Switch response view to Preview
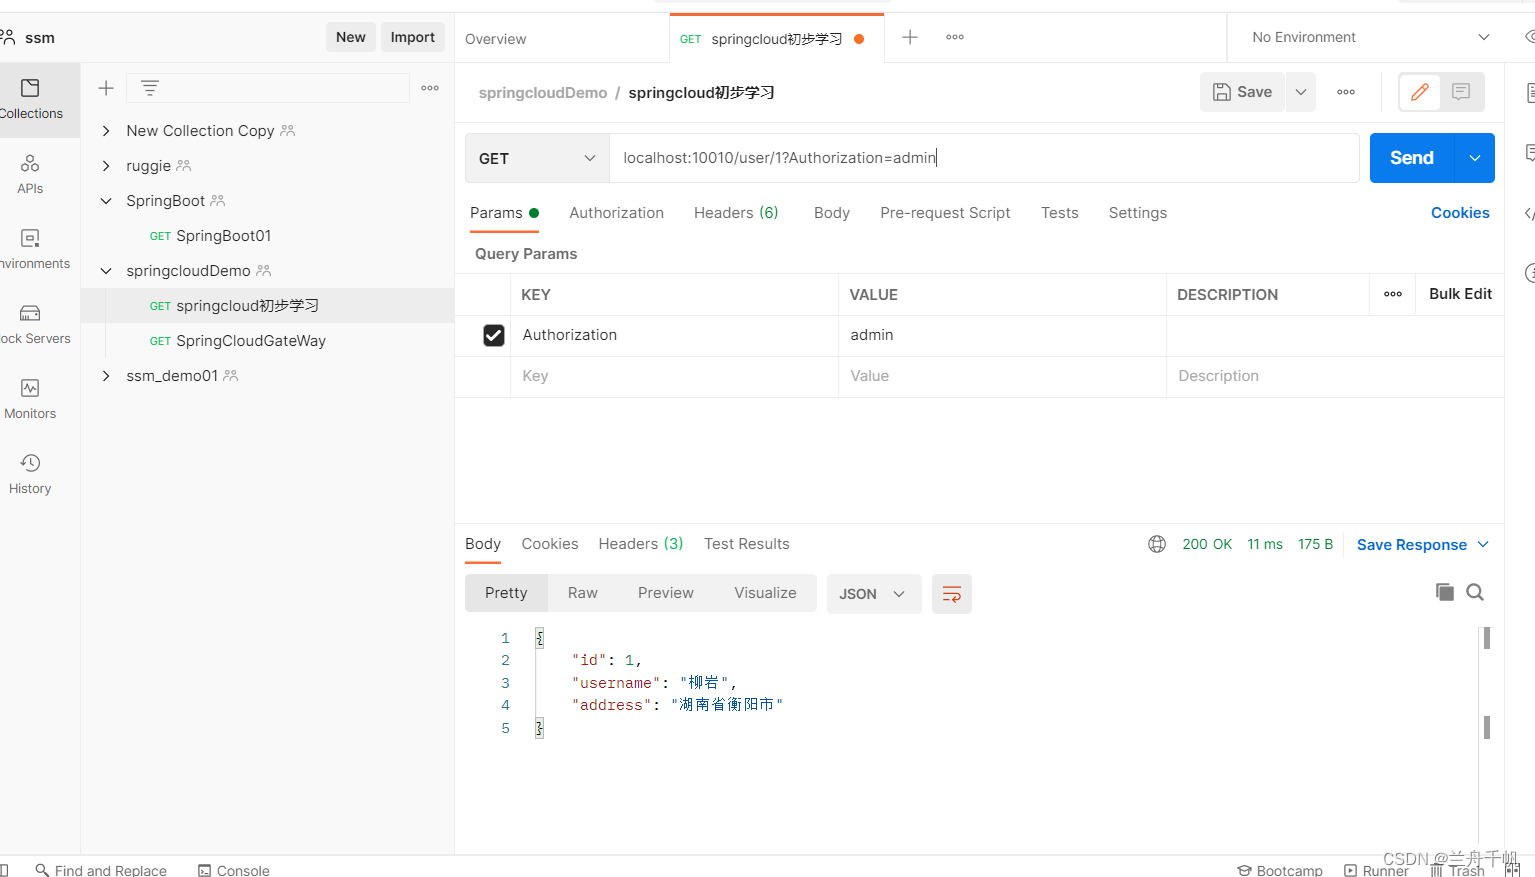This screenshot has height=877, width=1535. click(x=665, y=593)
